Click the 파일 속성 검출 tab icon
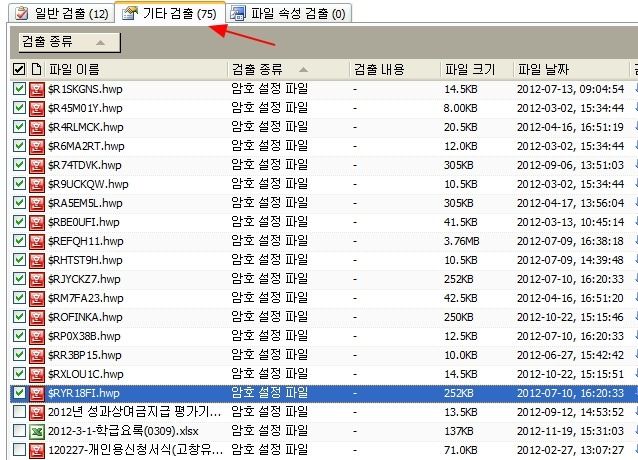 238,13
